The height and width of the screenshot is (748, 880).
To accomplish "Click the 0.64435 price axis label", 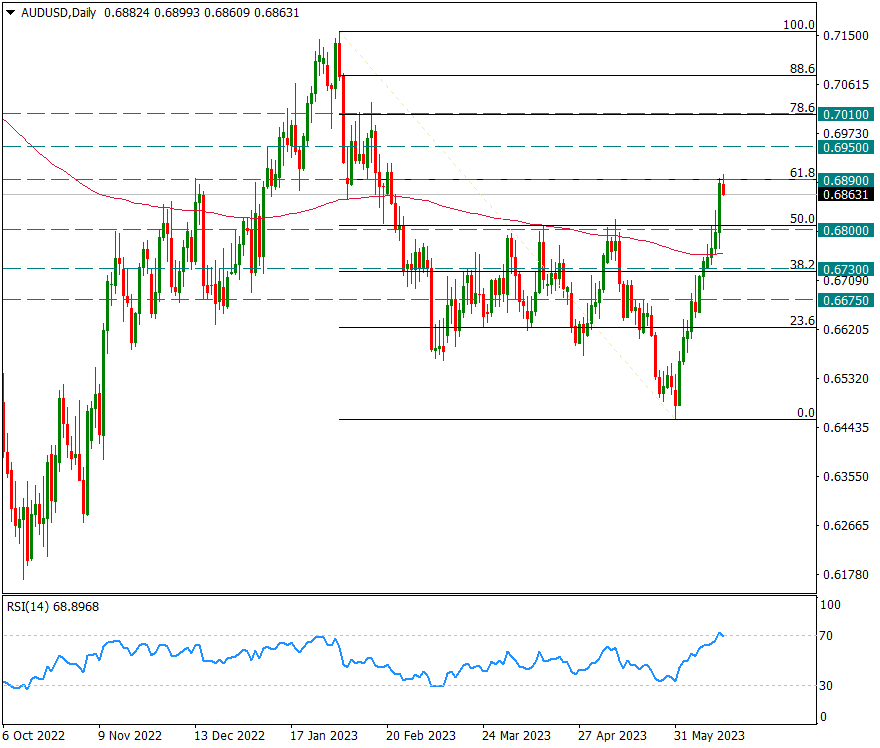I will (x=846, y=428).
